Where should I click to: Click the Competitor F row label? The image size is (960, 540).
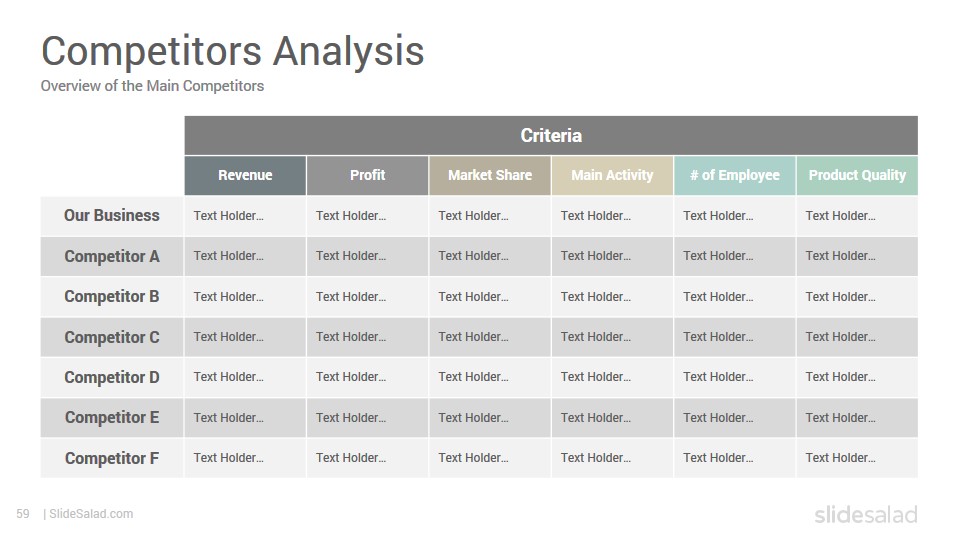111,458
